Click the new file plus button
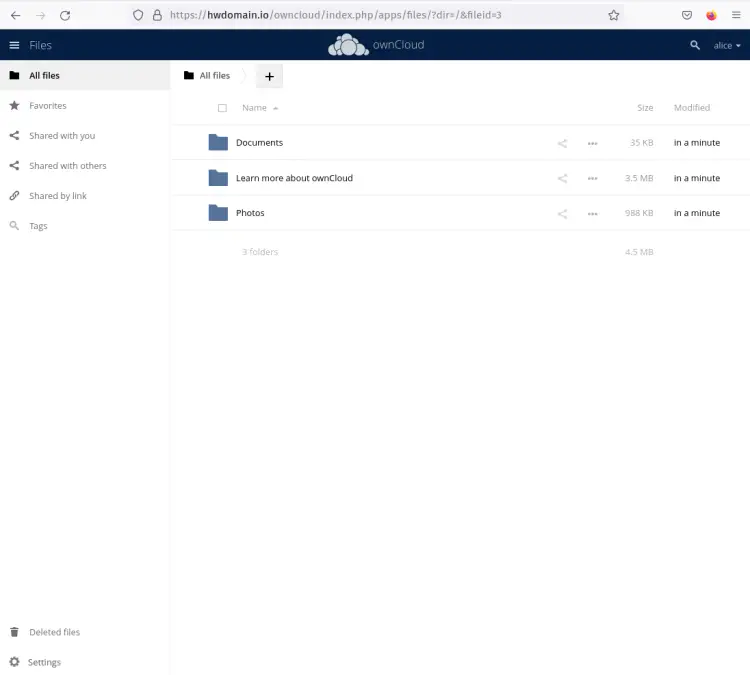The image size is (750, 675). (x=269, y=76)
